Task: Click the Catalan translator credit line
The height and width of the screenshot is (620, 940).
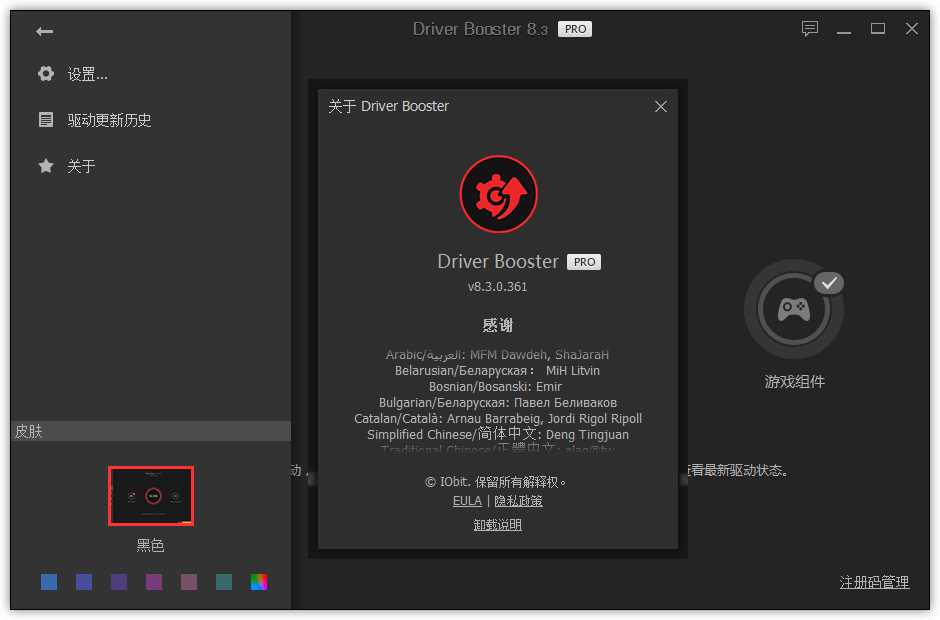Action: point(498,419)
